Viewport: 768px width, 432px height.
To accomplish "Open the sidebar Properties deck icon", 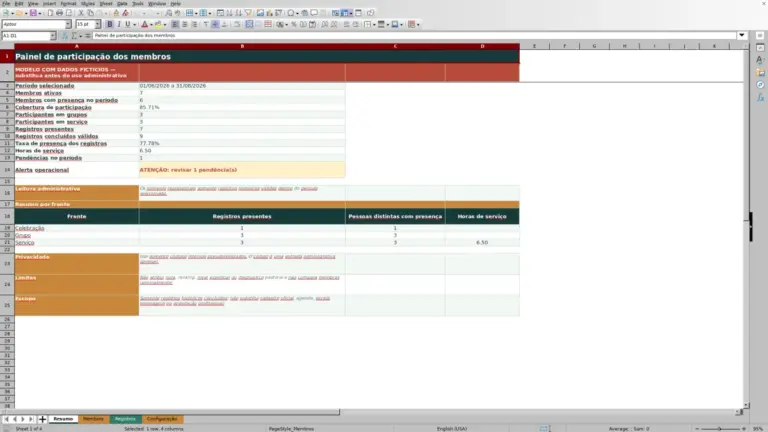I will click(760, 48).
